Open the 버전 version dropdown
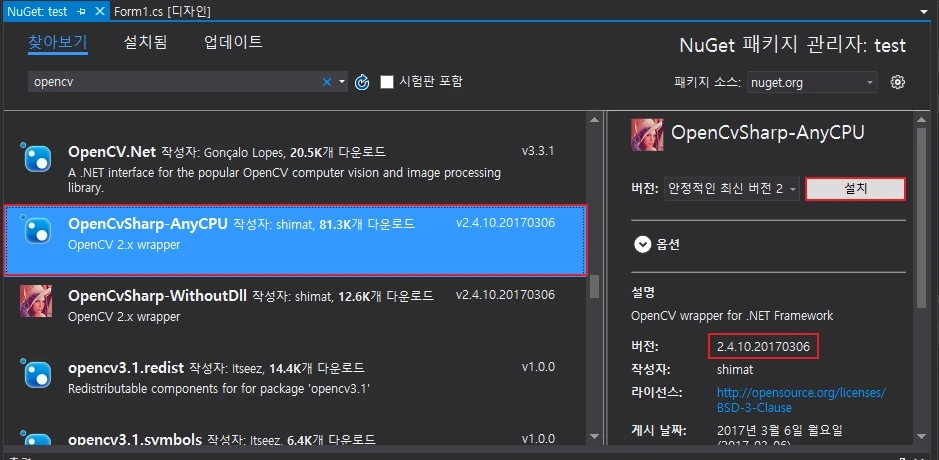This screenshot has height=460, width=939. tap(731, 189)
